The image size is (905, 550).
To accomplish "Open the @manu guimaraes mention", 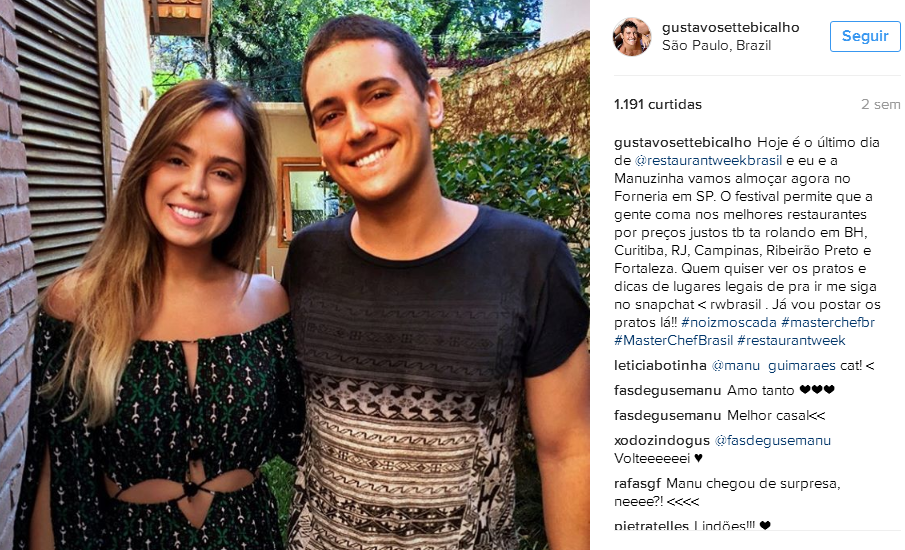I will [773, 365].
